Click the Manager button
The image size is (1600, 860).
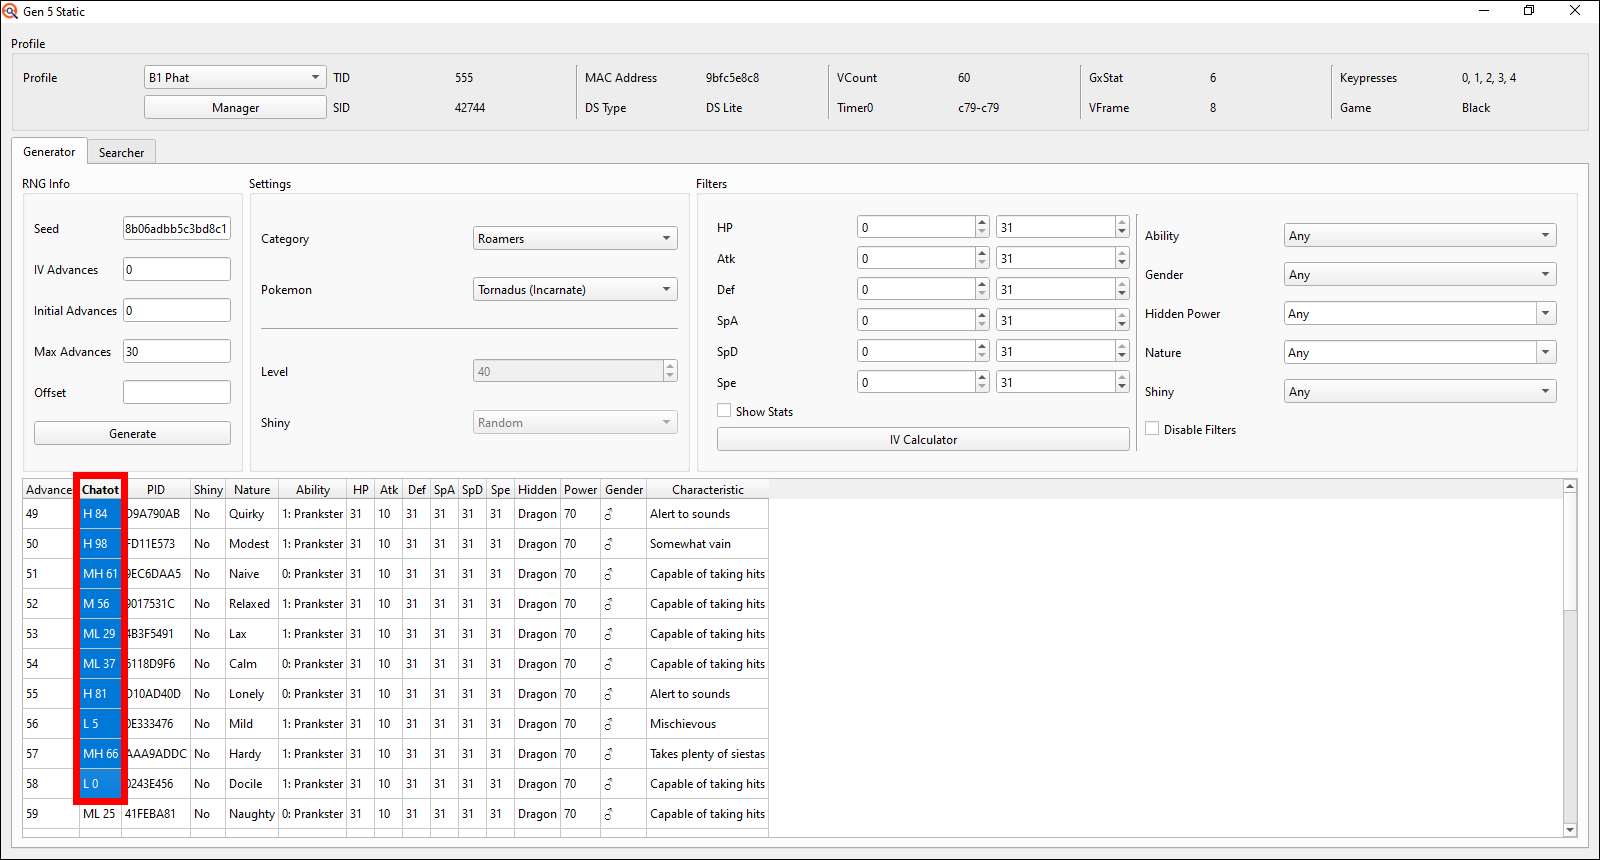coord(235,108)
